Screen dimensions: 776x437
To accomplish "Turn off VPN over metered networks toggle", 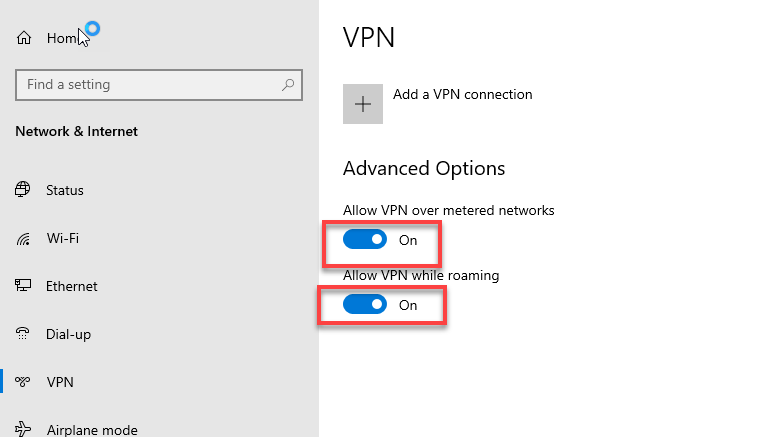I will tap(365, 240).
